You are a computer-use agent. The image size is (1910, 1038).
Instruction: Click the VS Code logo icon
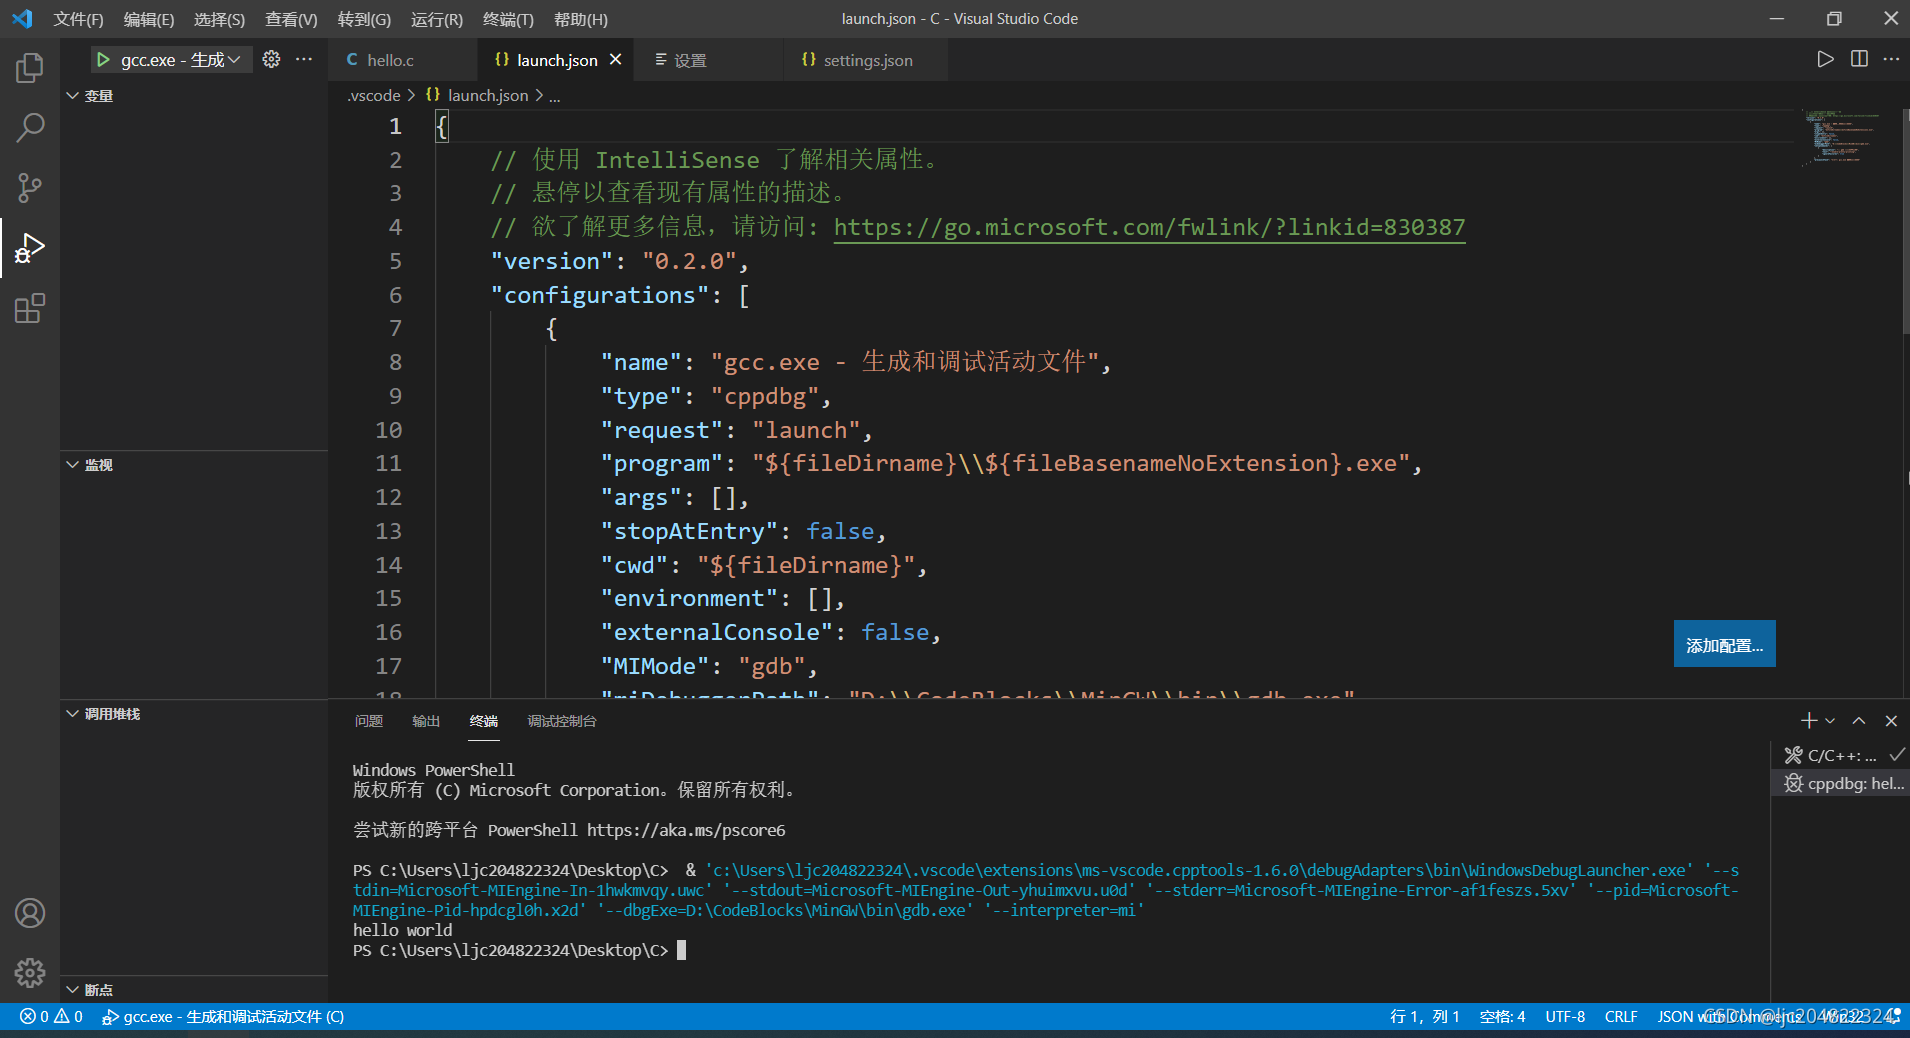coord(22,19)
